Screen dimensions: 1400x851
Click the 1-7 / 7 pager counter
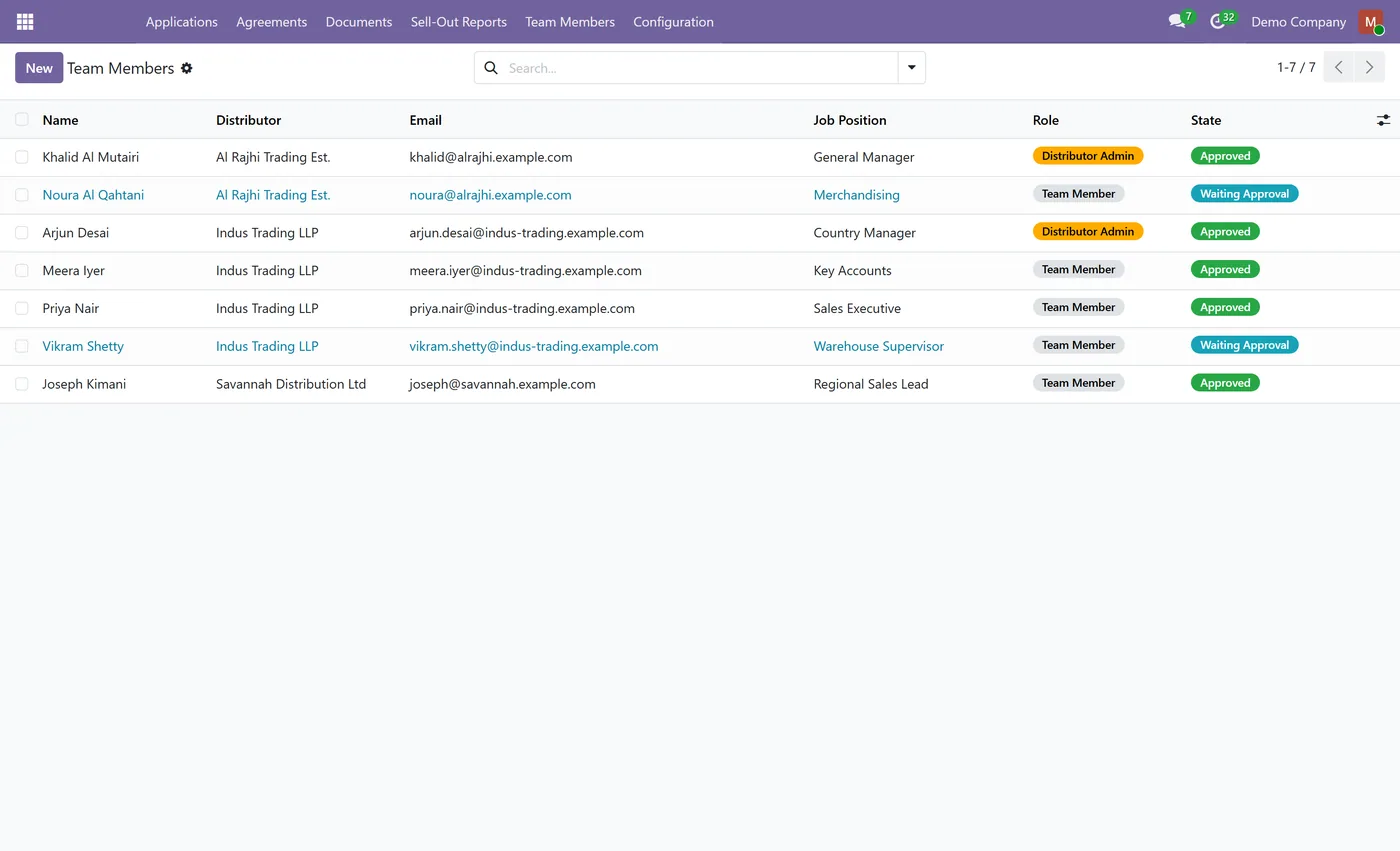1296,68
